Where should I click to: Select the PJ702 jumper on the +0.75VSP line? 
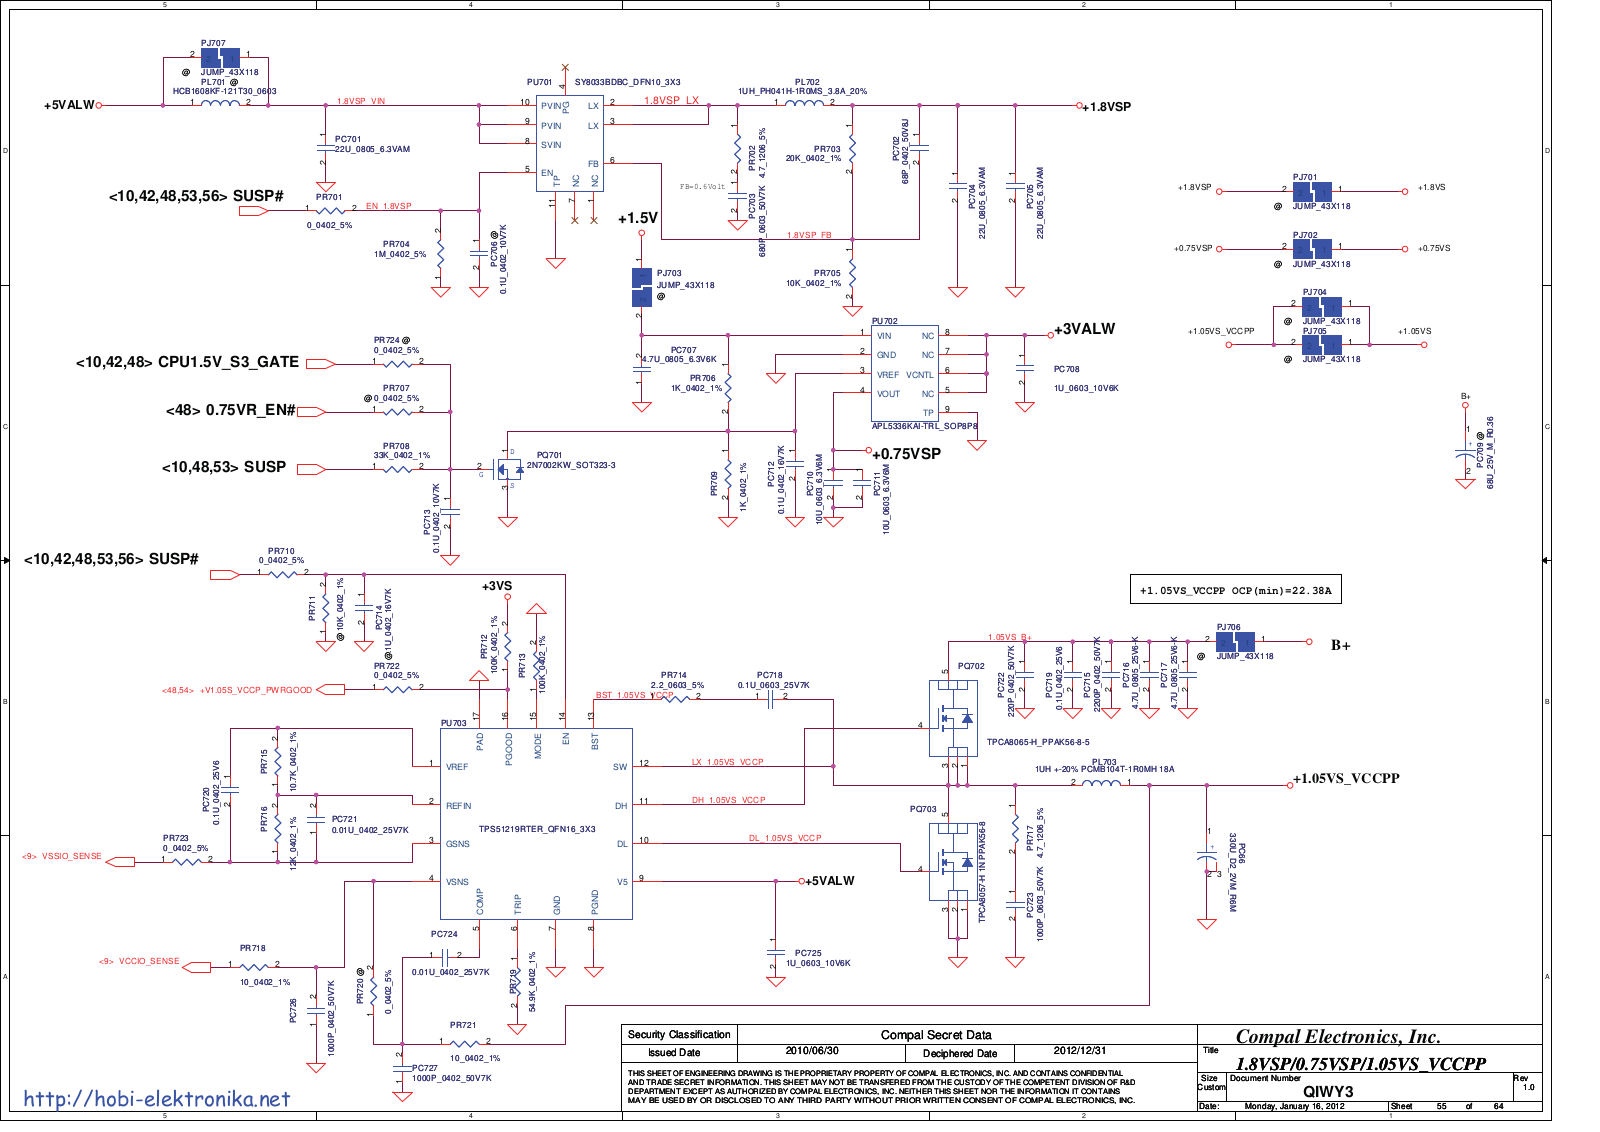coord(1312,249)
